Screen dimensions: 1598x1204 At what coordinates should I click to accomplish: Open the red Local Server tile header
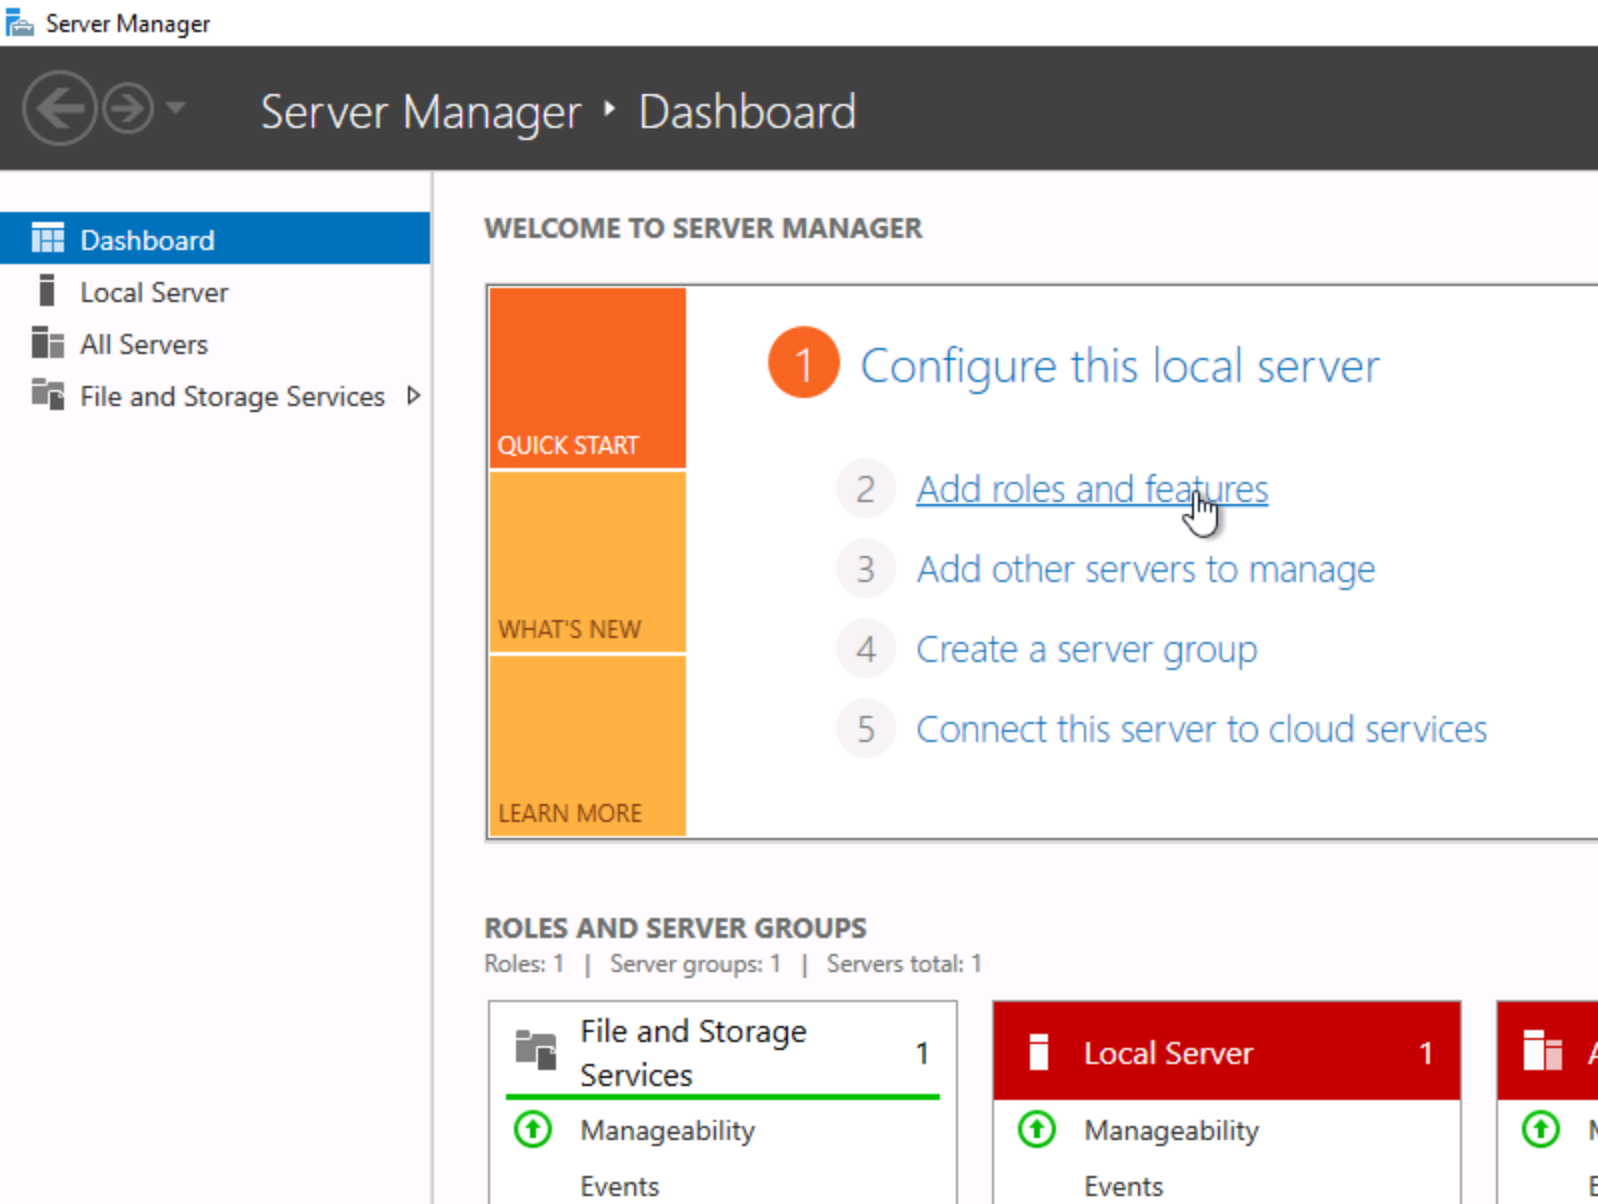tap(1227, 1051)
